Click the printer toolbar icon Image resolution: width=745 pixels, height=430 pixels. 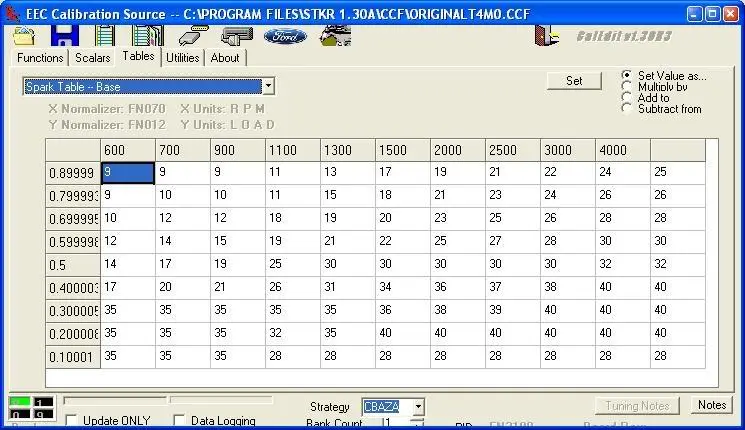point(237,36)
